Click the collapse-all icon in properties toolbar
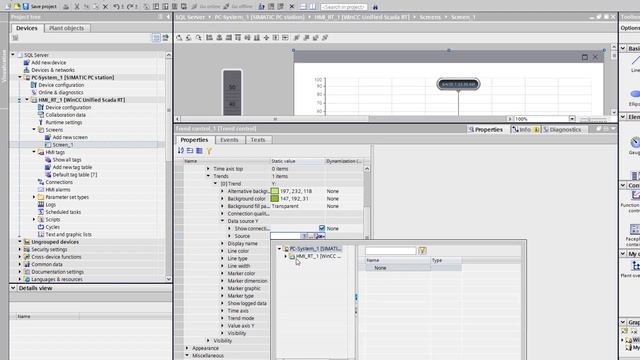This screenshot has width=640, height=360. [190, 151]
